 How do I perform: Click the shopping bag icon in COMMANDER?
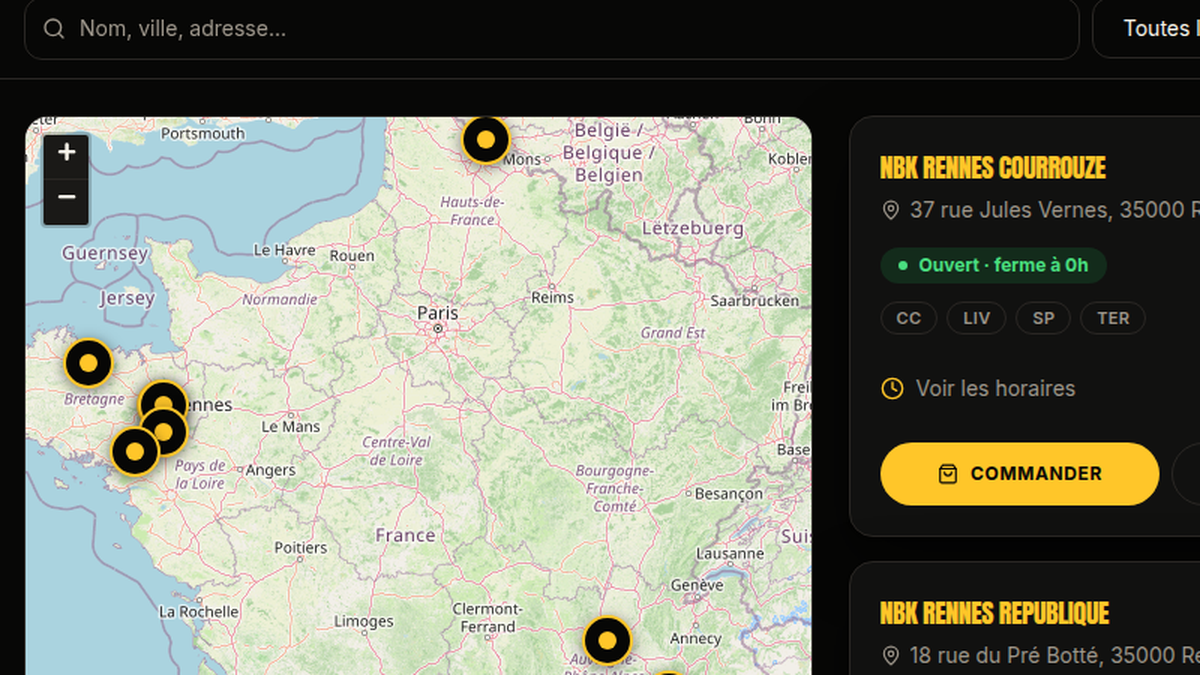[948, 474]
